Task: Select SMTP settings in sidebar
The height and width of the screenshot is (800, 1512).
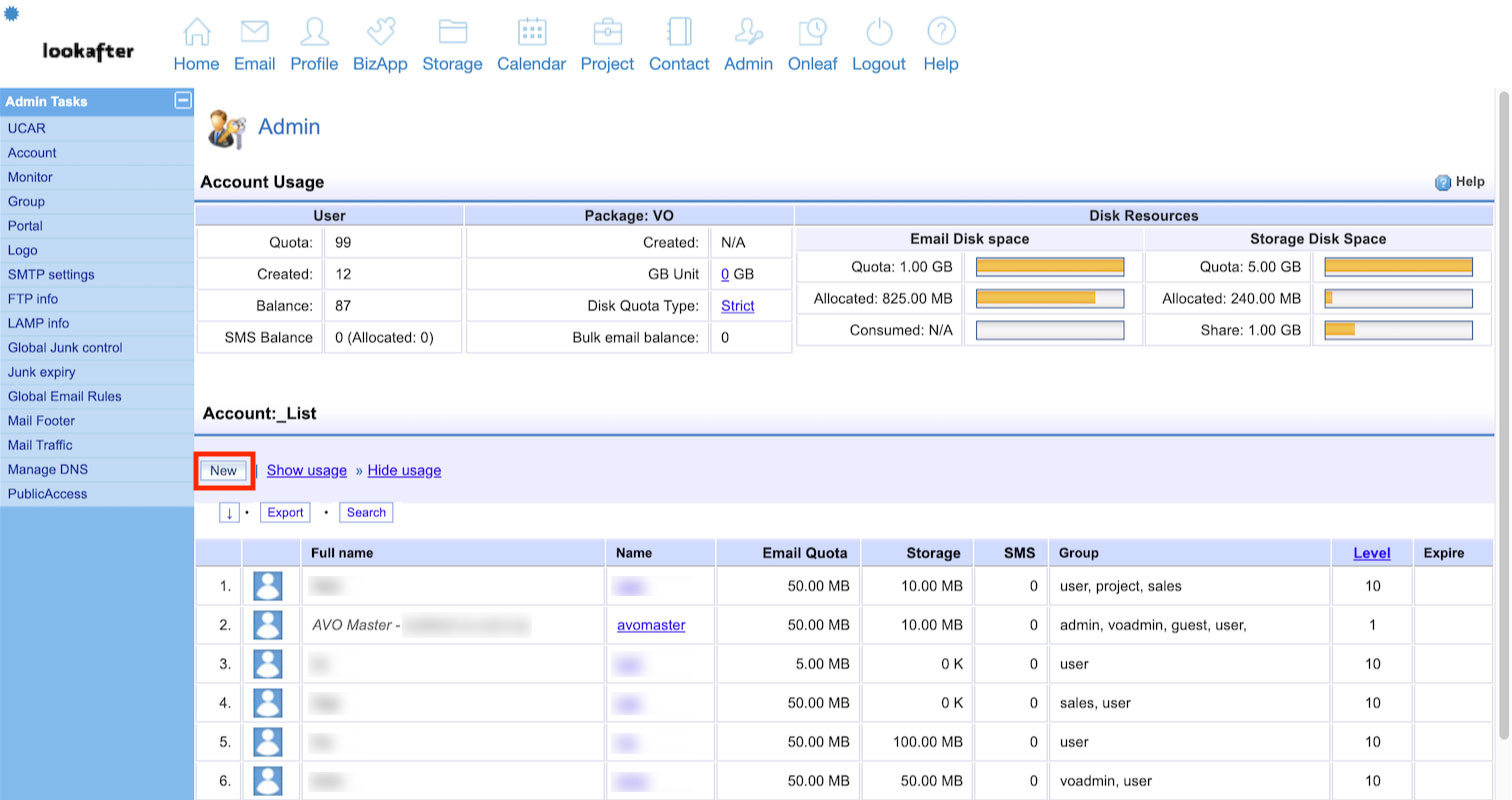Action: 51,275
